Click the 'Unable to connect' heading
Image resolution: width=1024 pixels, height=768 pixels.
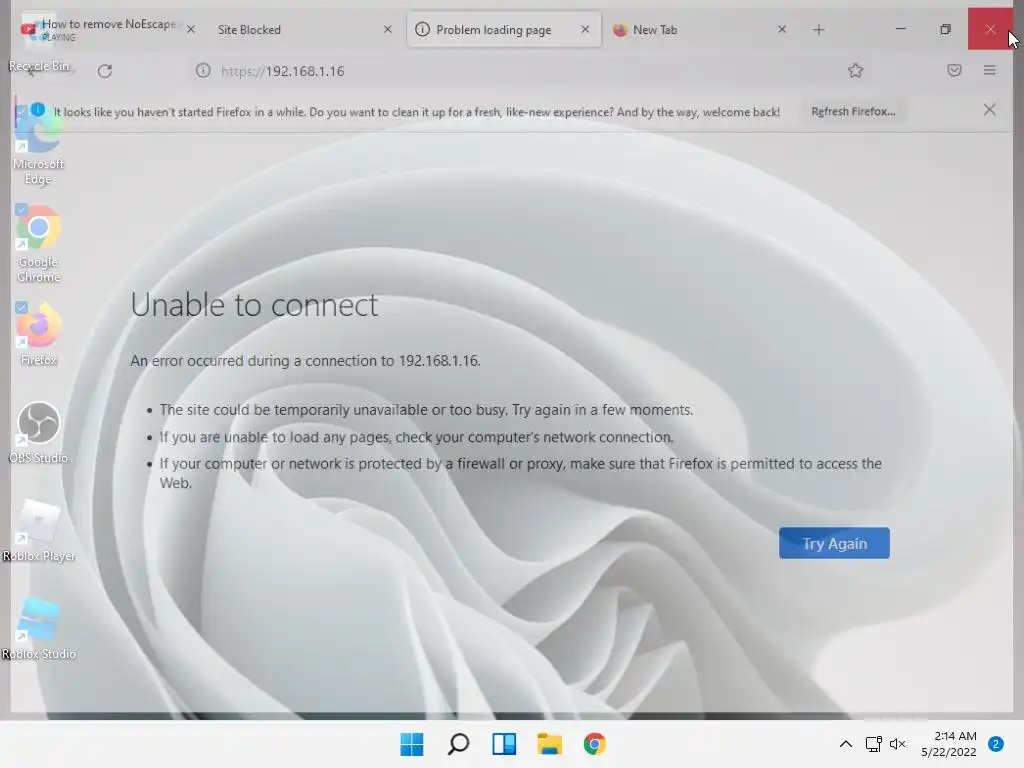(x=254, y=305)
